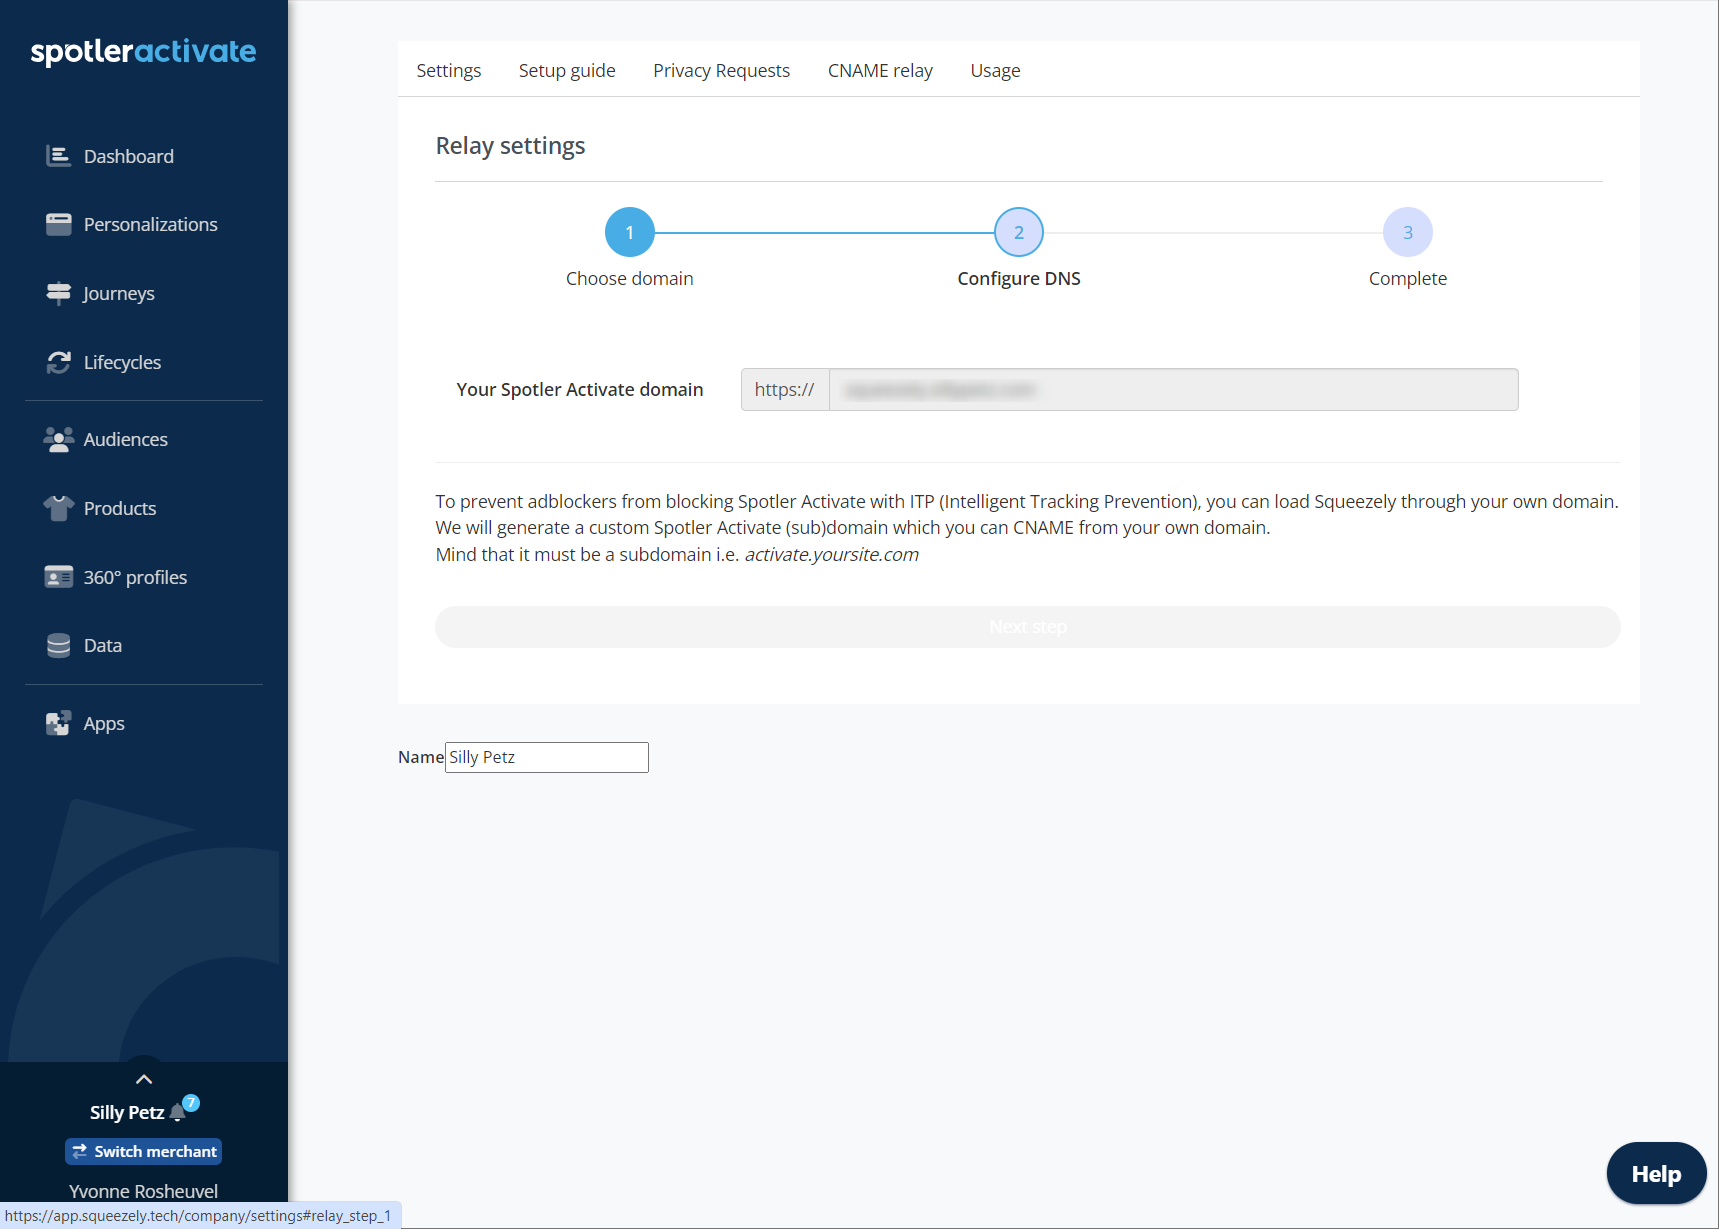This screenshot has width=1719, height=1229.
Task: Open the Audiences page
Action: 126,439
